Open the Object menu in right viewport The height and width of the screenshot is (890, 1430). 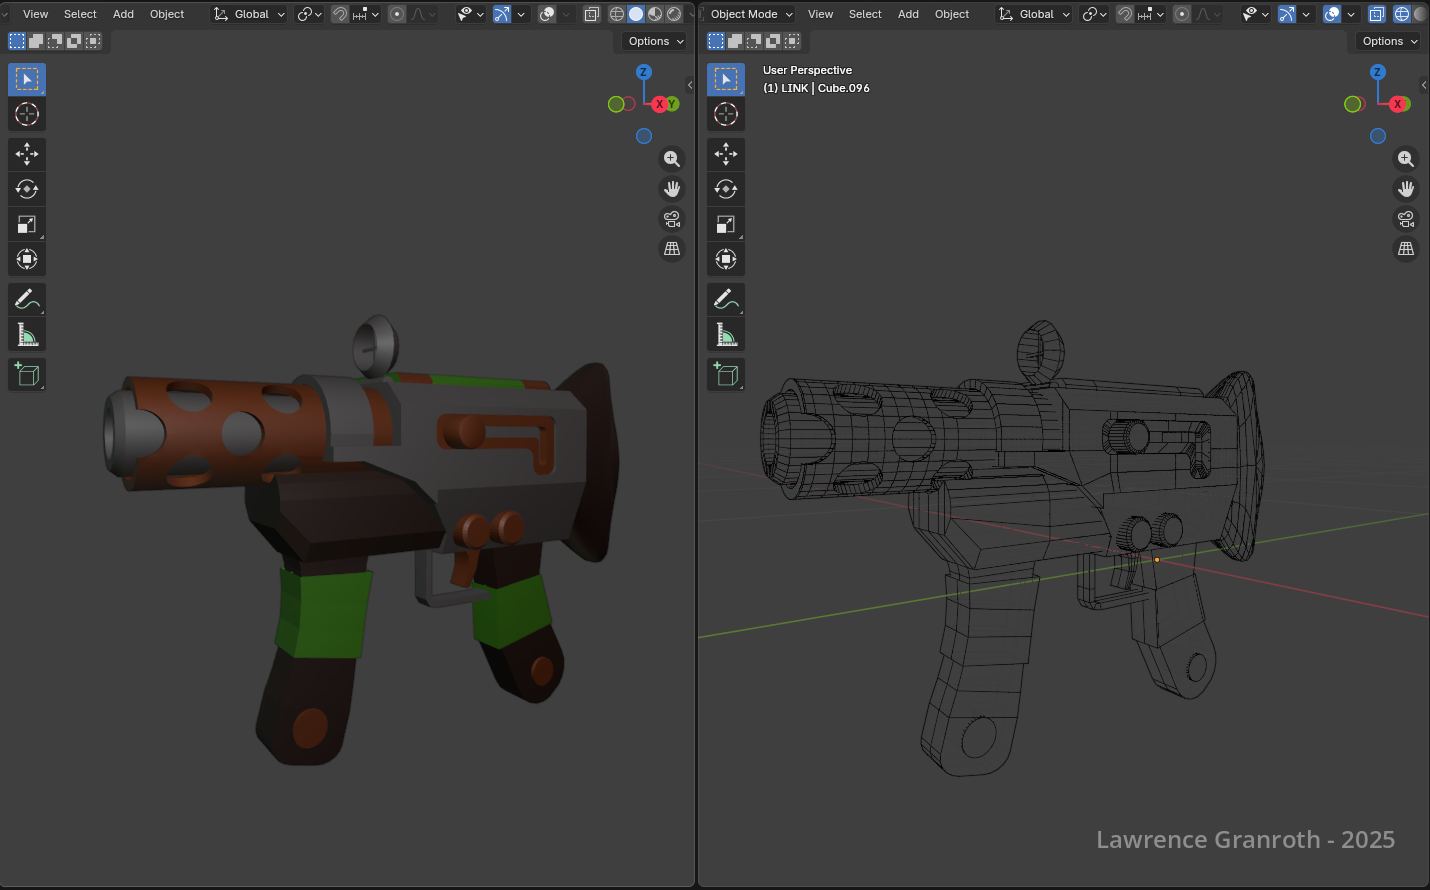tap(952, 14)
